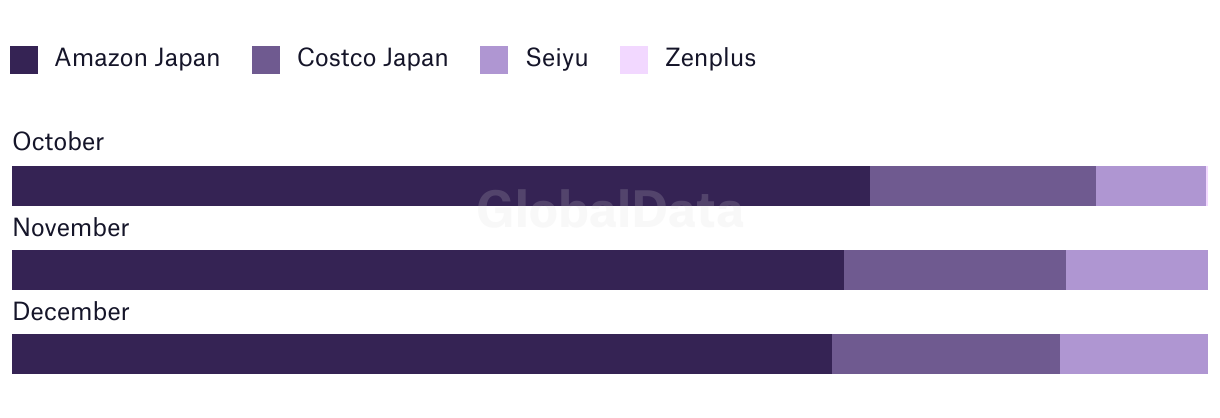Toggle the Seiyu legend label
This screenshot has height=418, width=1220.
tap(557, 58)
